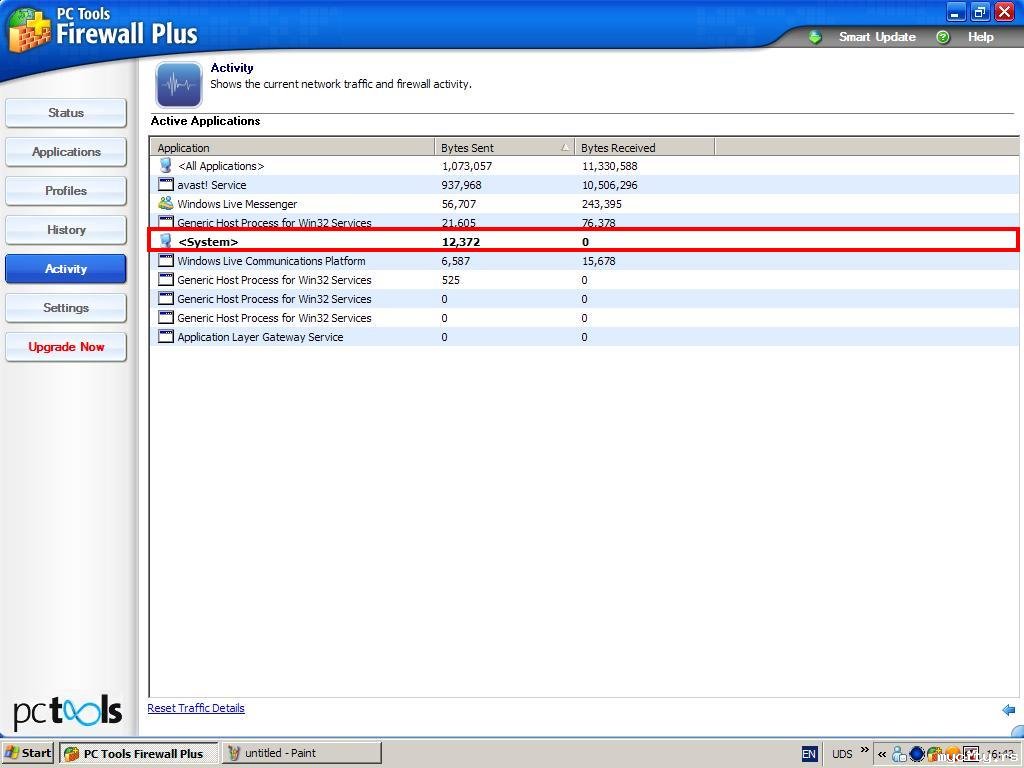
Task: Click the 15,678 bytes received value
Action: coord(598,261)
